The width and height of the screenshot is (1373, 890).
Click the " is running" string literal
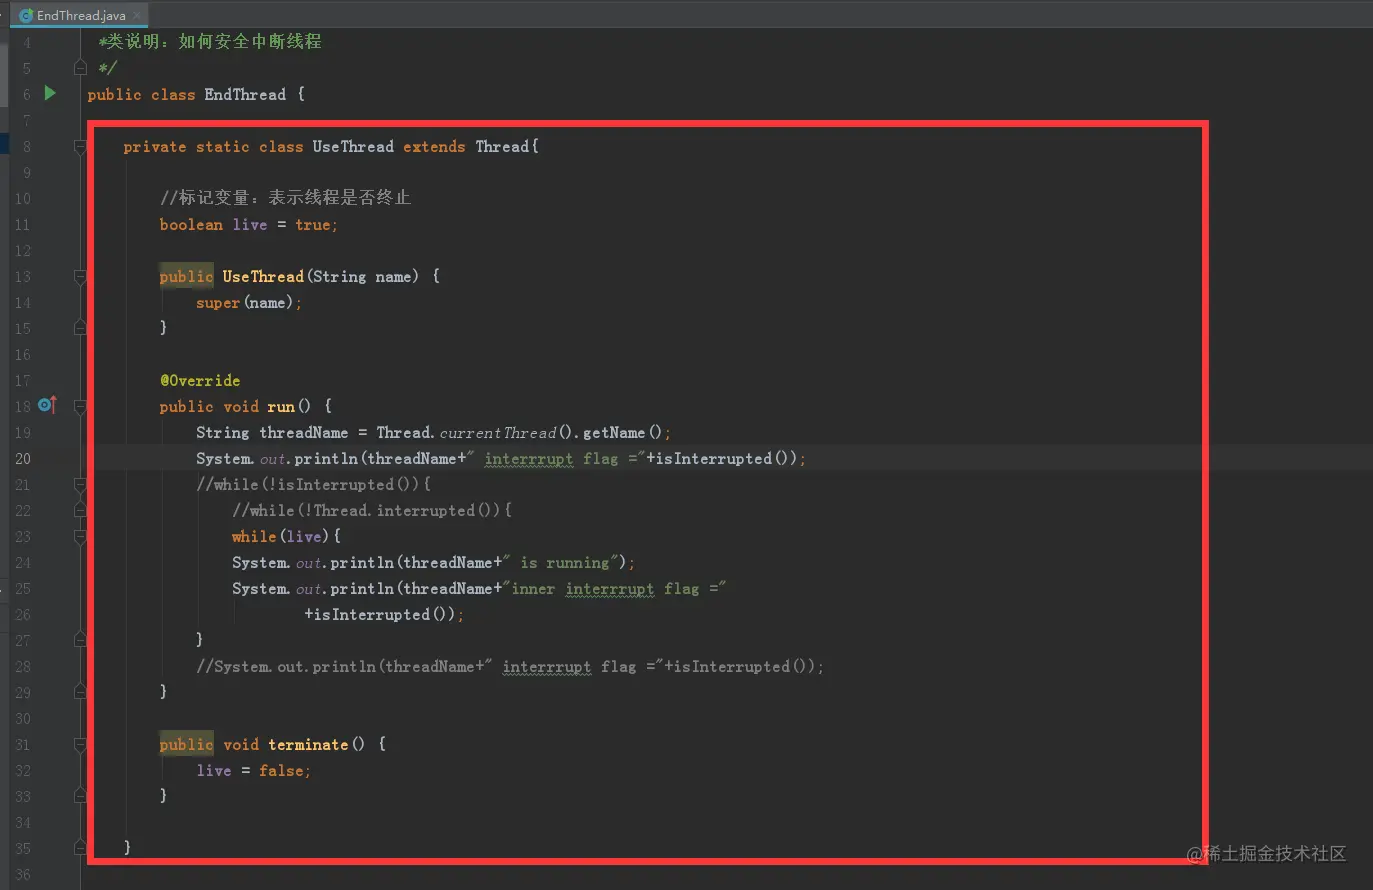coord(560,562)
